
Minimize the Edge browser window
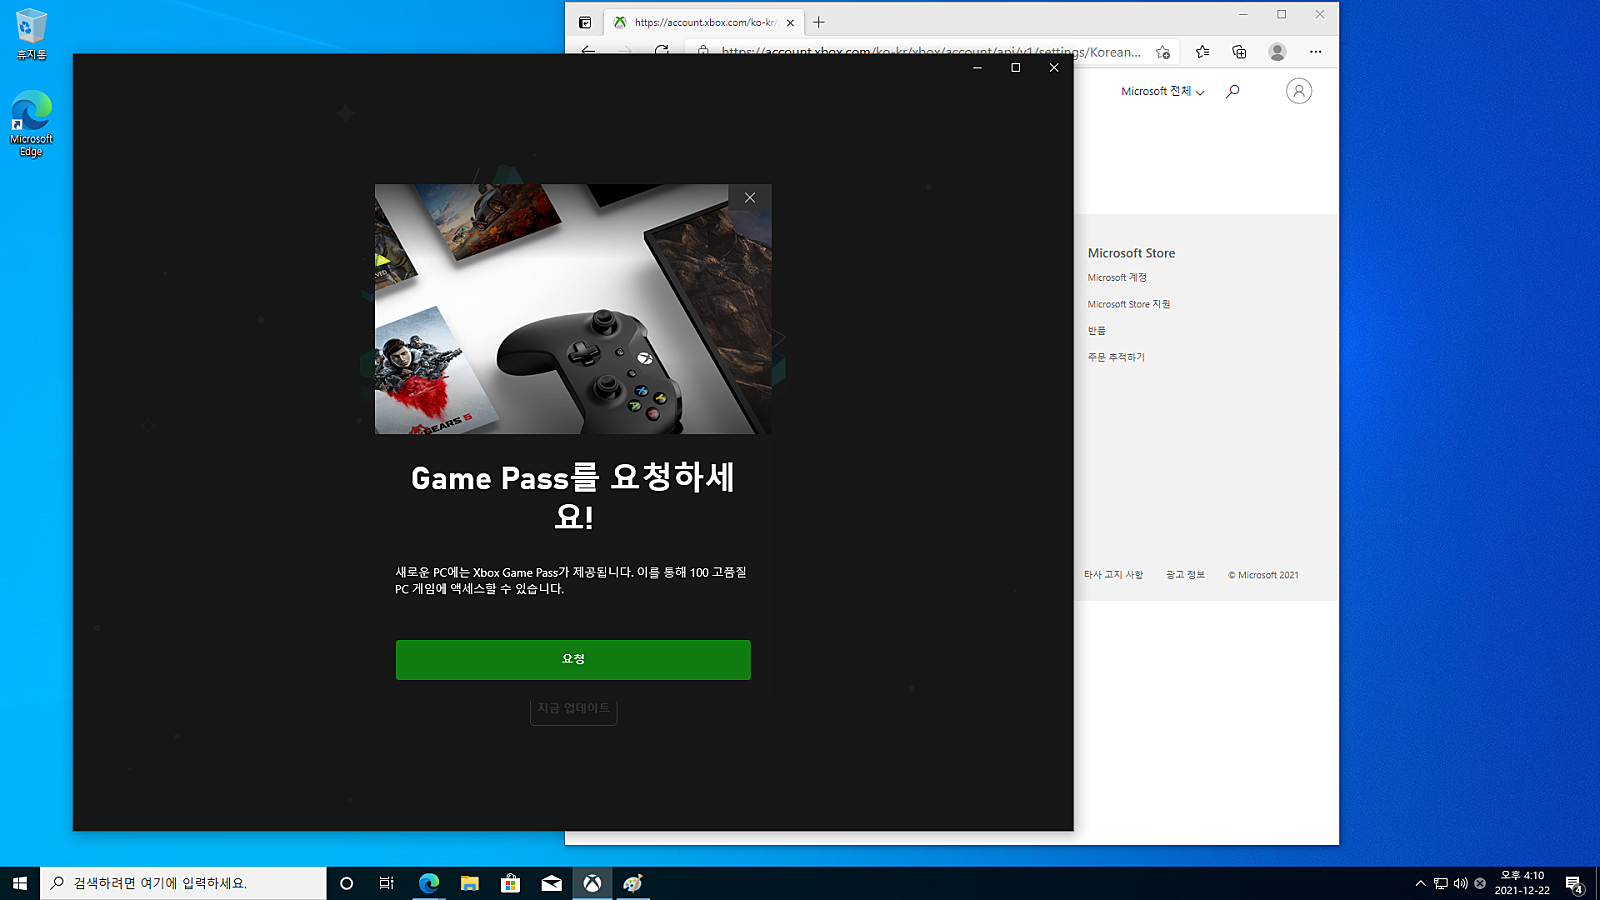(x=1243, y=14)
